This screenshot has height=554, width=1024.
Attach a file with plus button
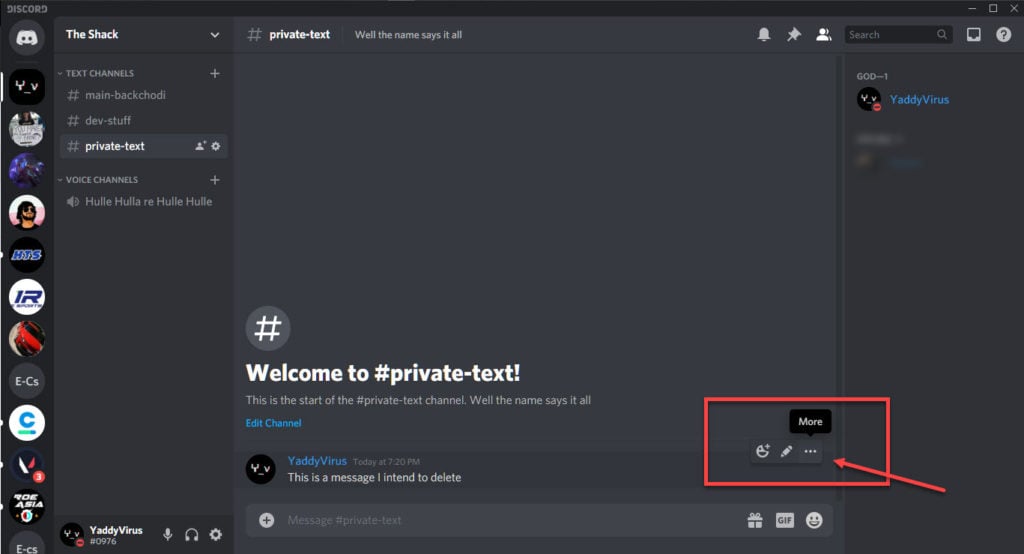tap(266, 520)
